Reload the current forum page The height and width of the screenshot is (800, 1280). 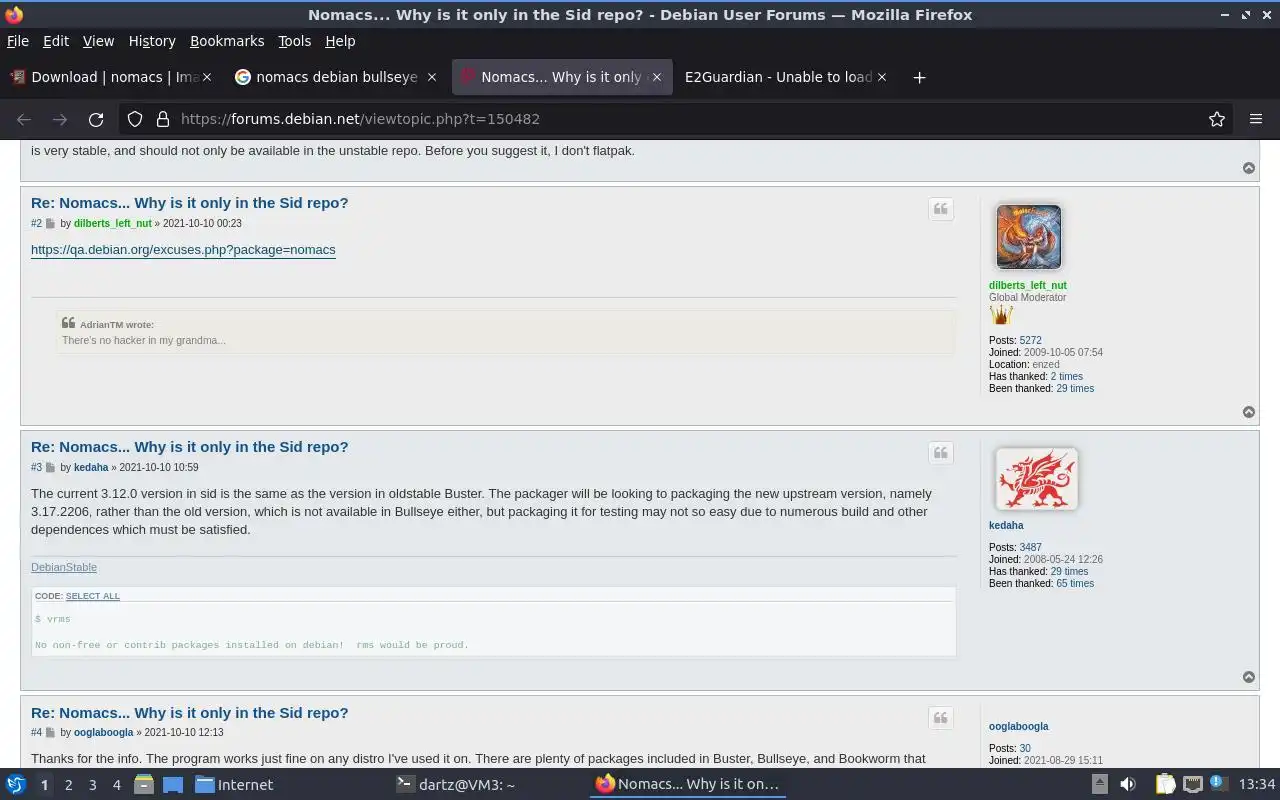(96, 119)
